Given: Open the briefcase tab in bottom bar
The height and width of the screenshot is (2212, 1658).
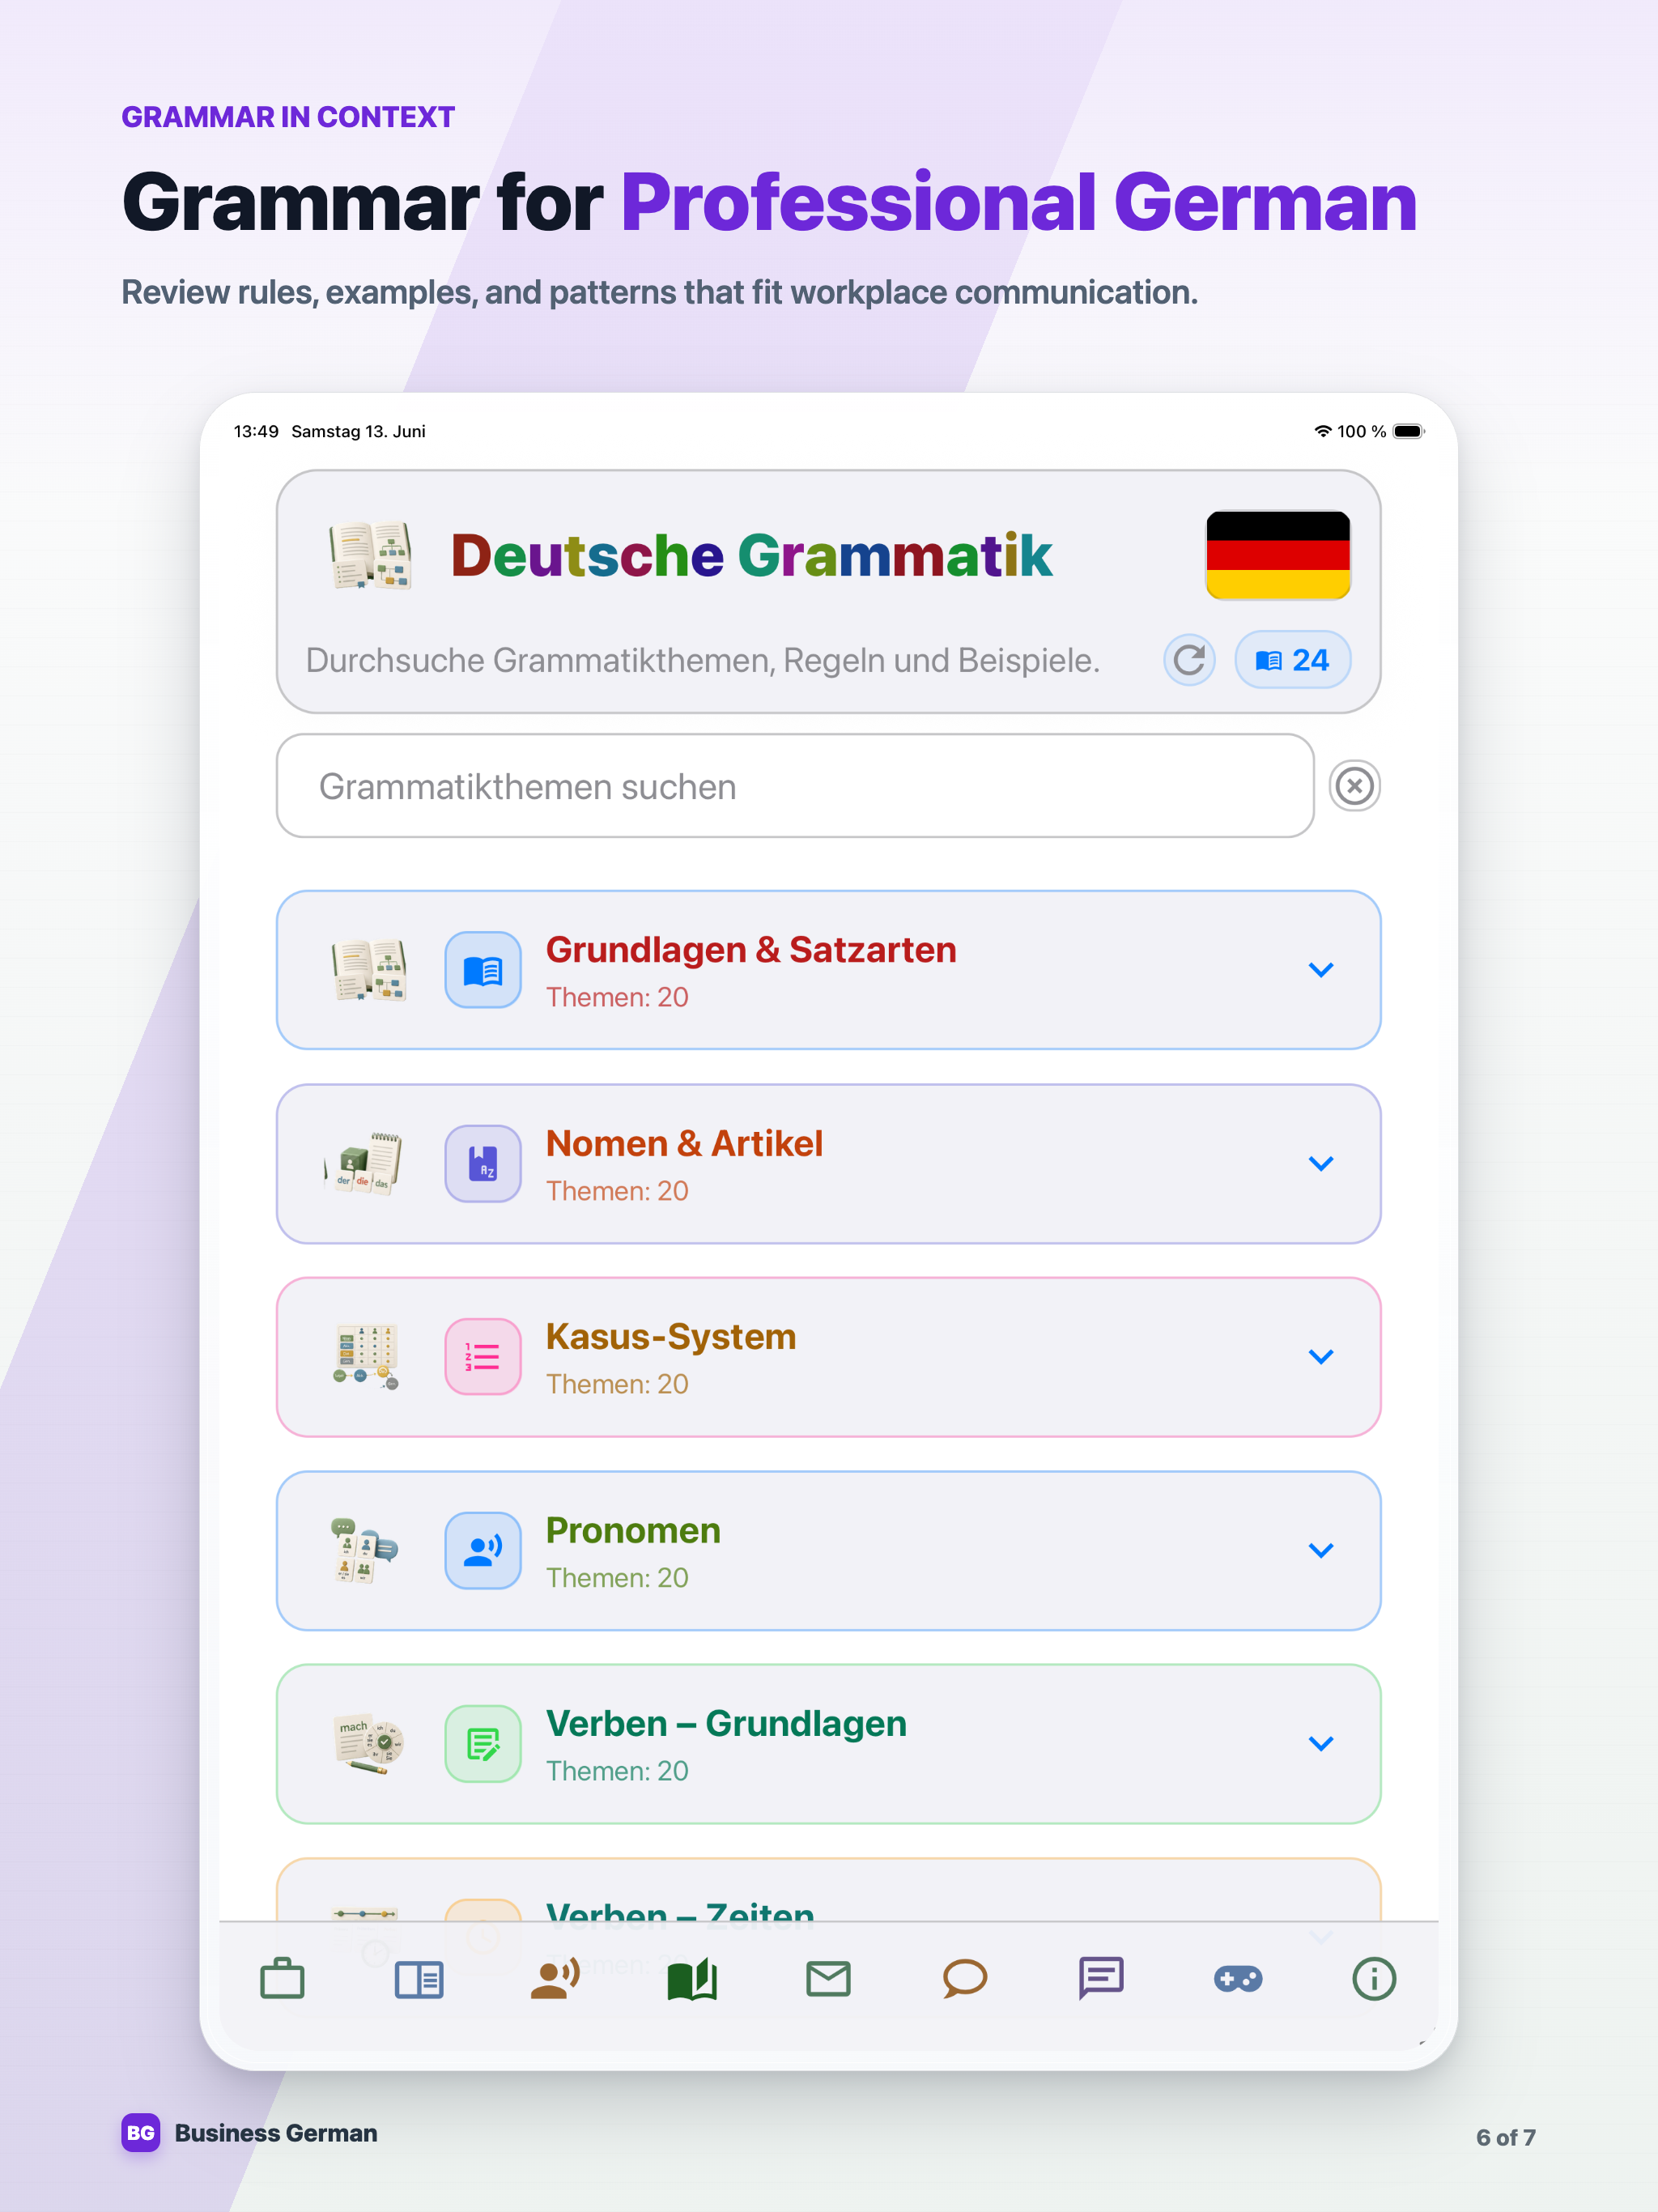Looking at the screenshot, I should (282, 1978).
